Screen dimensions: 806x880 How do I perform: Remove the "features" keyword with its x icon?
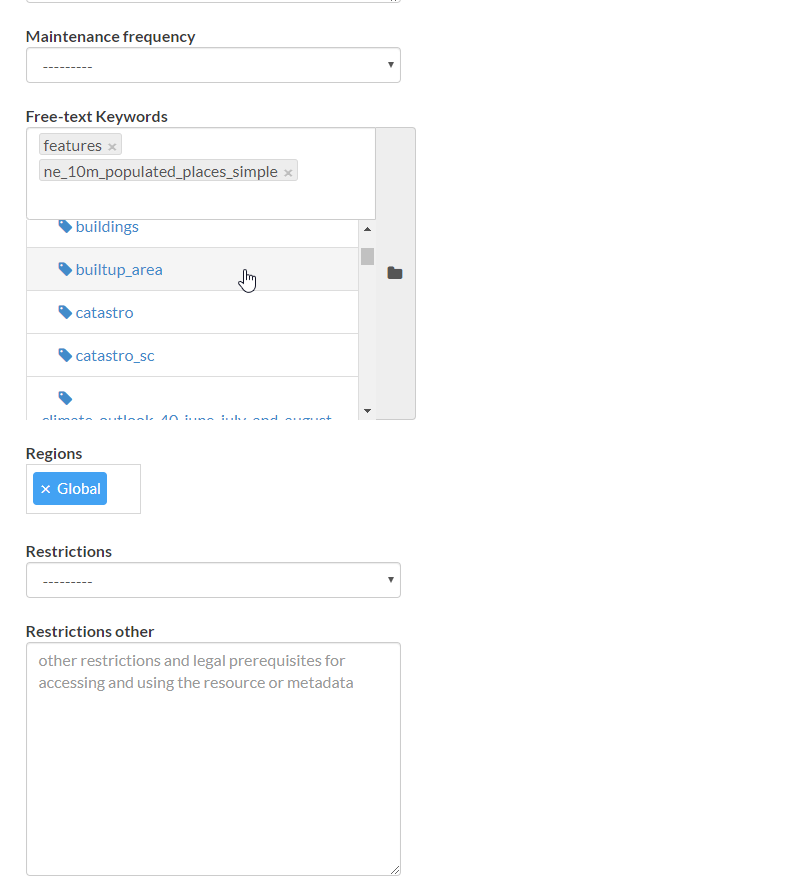pos(110,145)
